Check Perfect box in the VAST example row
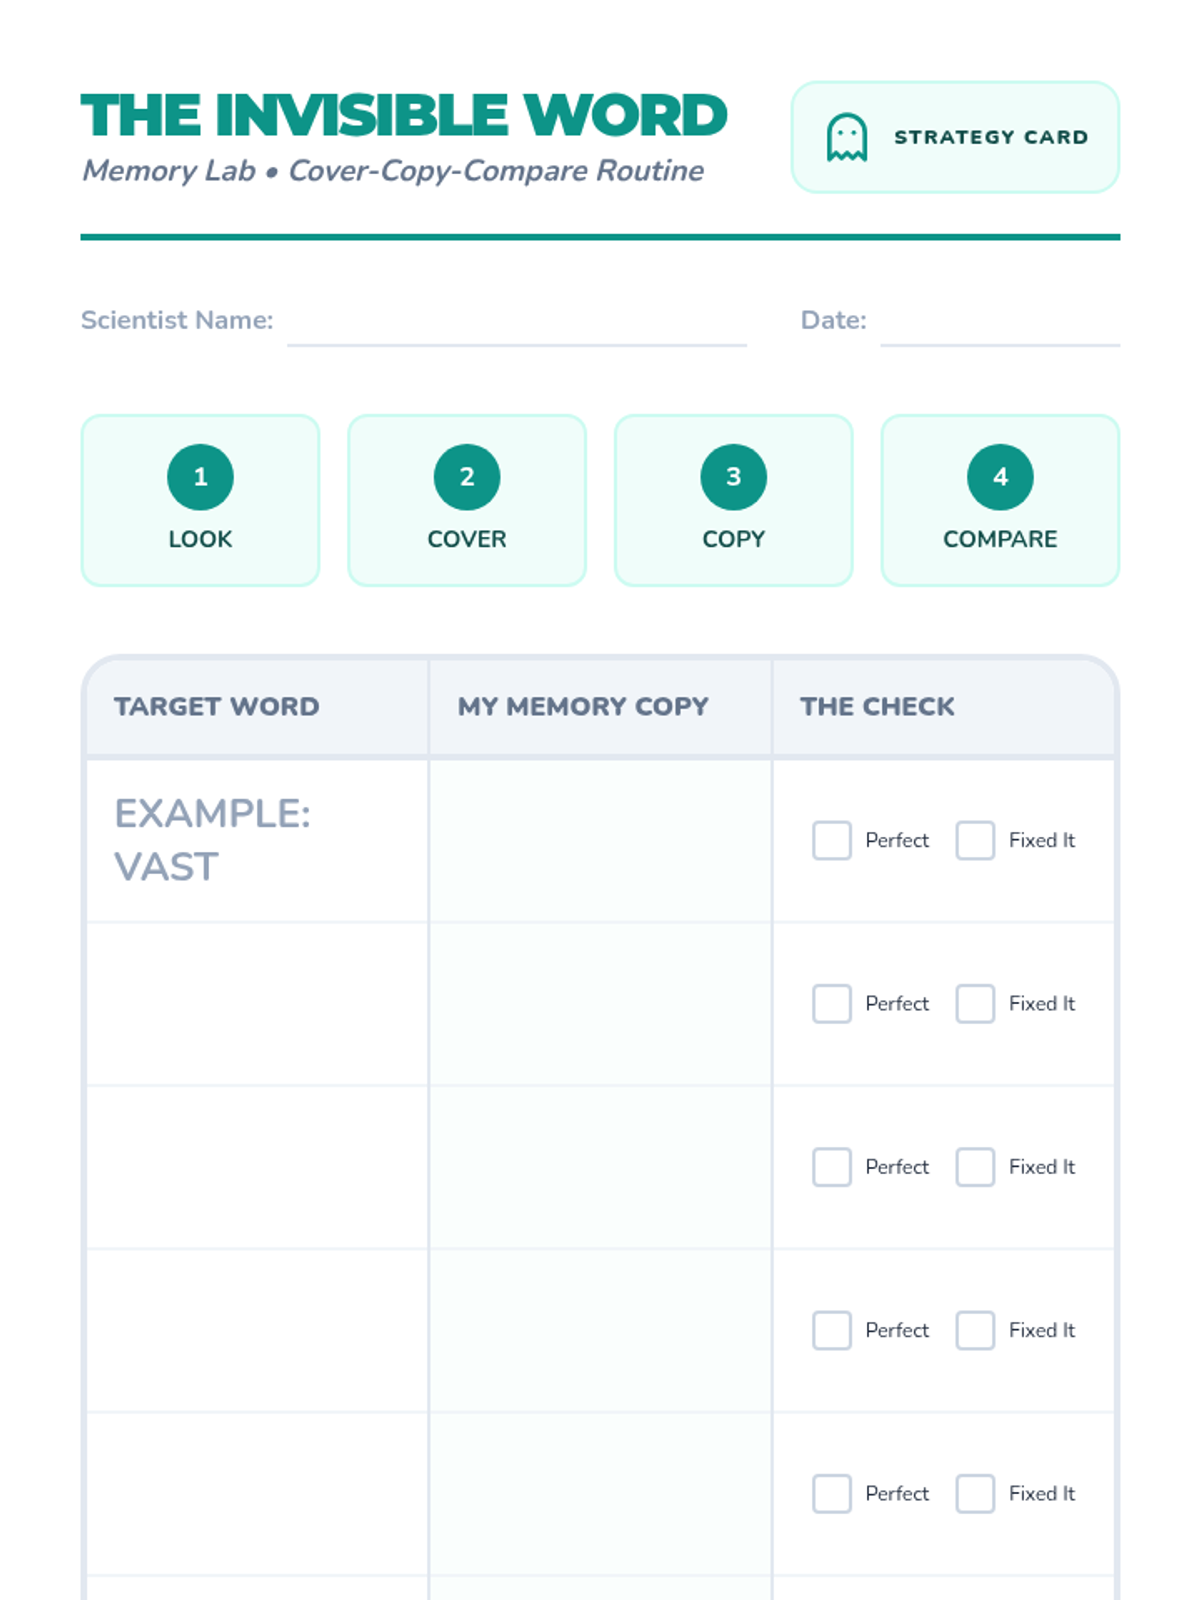 [832, 841]
